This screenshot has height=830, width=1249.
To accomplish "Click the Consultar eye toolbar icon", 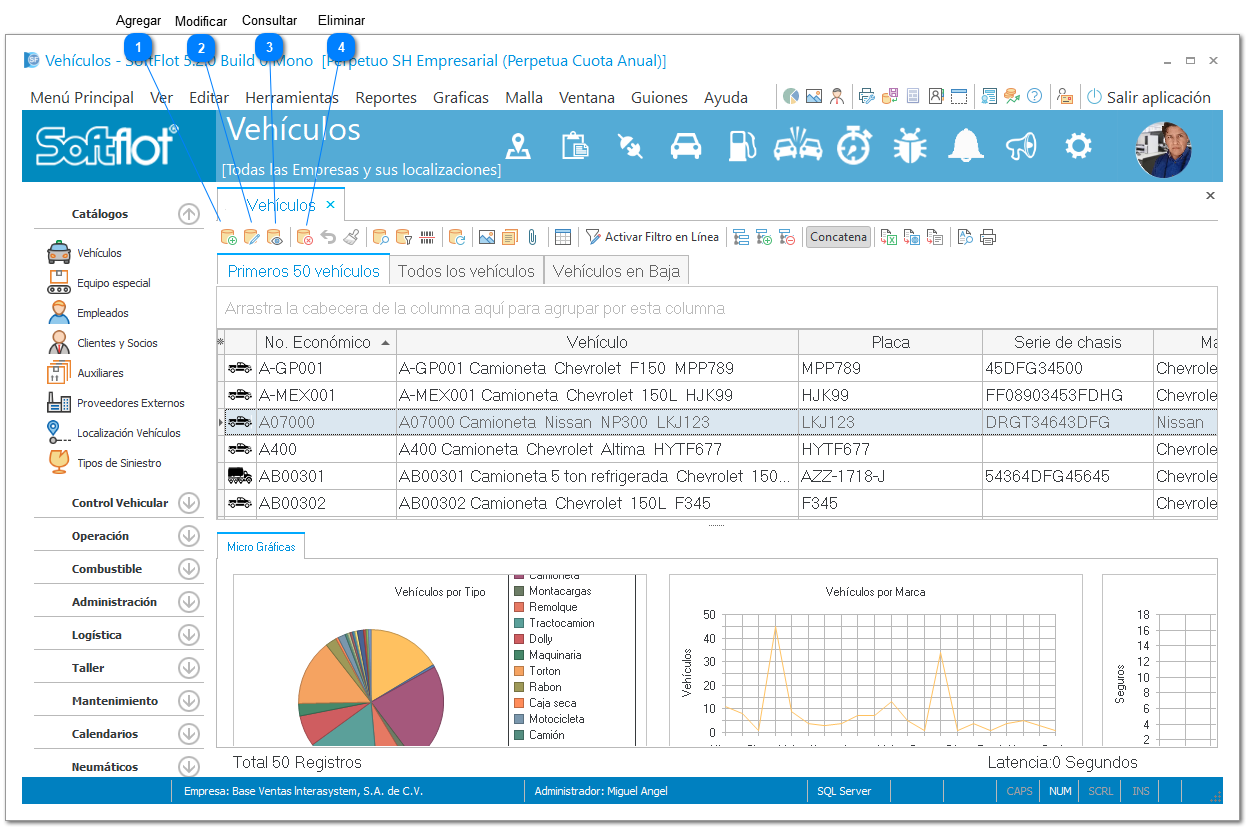I will point(275,237).
